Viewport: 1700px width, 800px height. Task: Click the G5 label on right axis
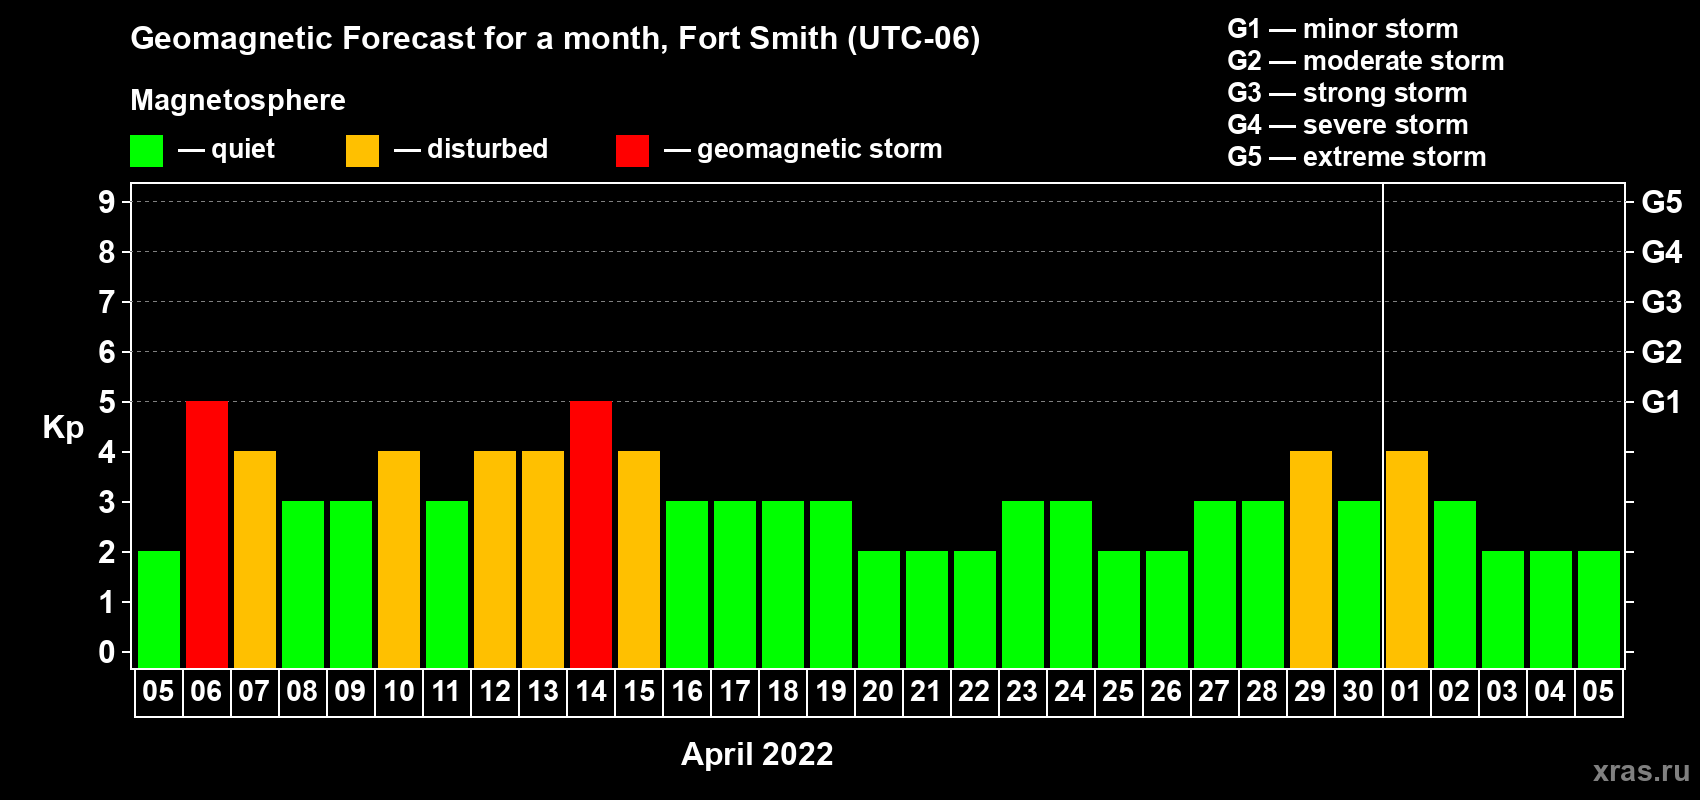click(1661, 202)
